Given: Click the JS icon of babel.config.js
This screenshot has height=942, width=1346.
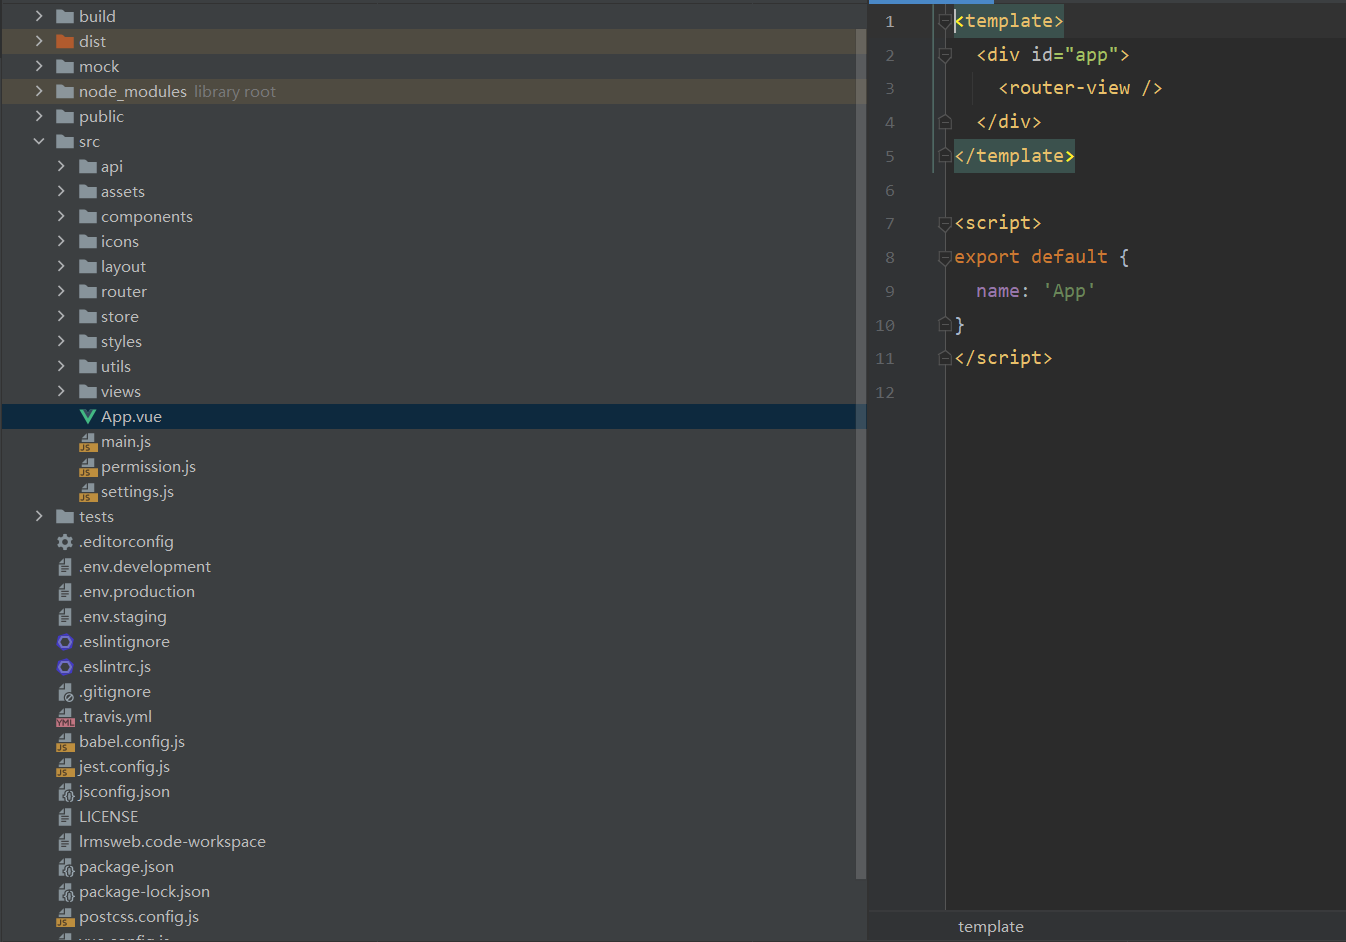Looking at the screenshot, I should (65, 742).
